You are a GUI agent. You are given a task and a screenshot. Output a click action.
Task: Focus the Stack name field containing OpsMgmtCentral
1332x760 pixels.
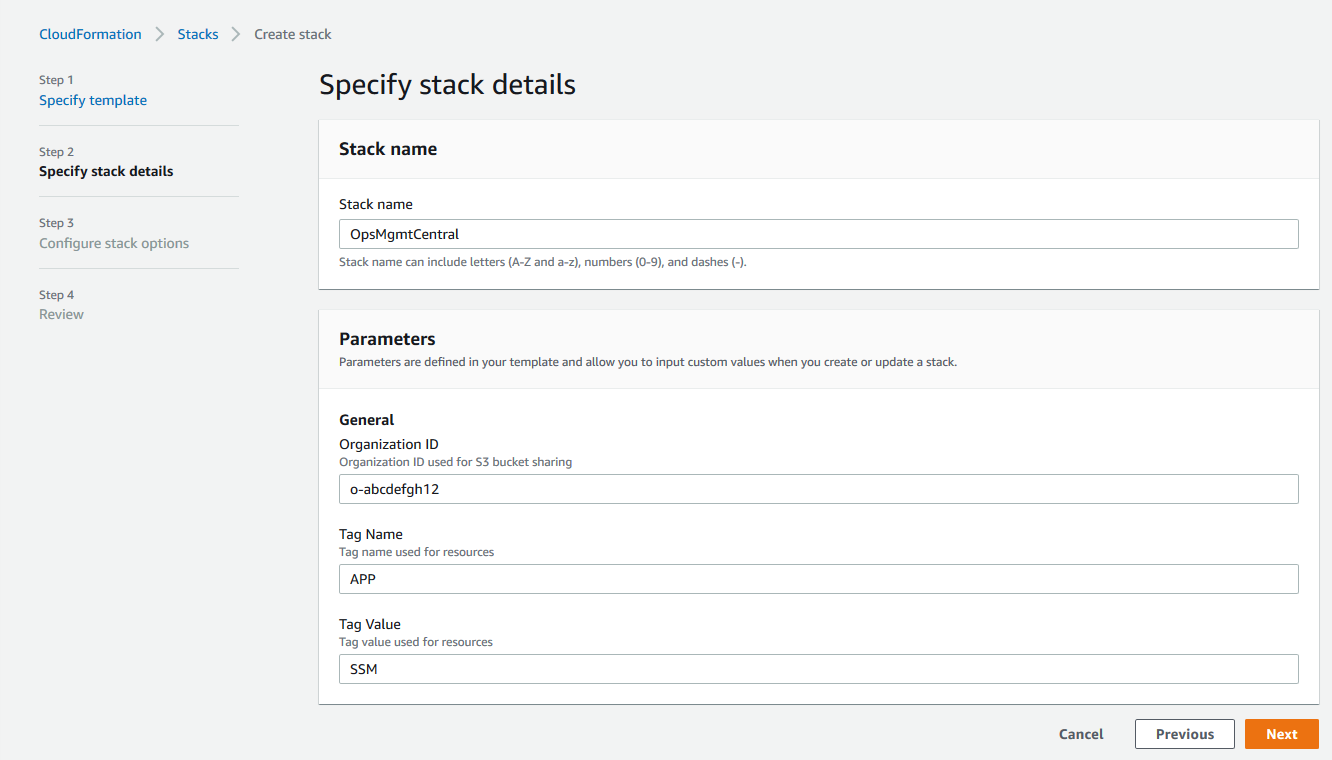point(819,234)
